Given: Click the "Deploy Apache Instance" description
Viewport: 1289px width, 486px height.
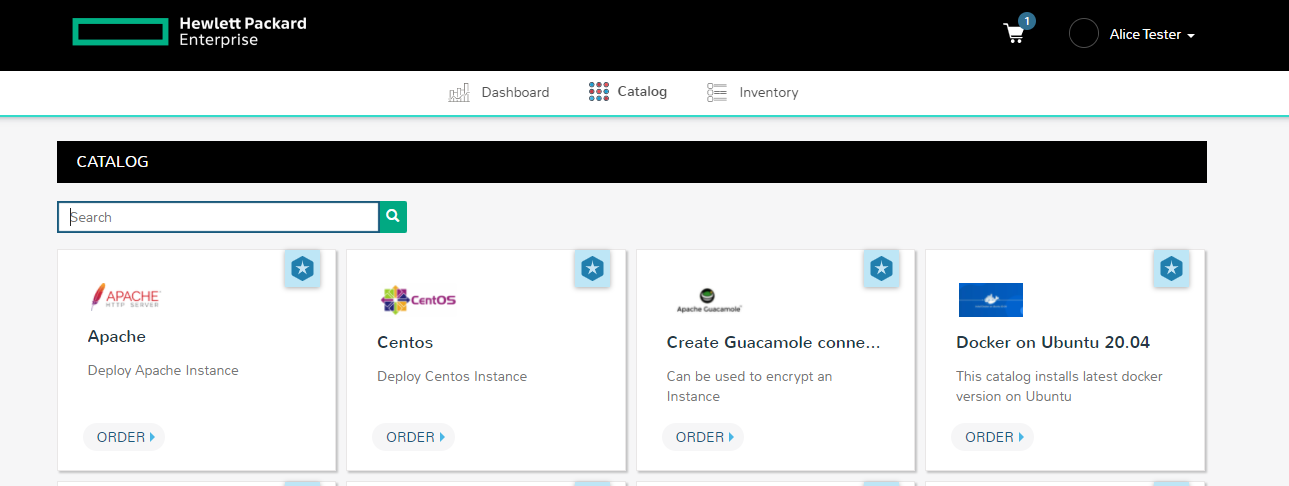Looking at the screenshot, I should point(163,370).
